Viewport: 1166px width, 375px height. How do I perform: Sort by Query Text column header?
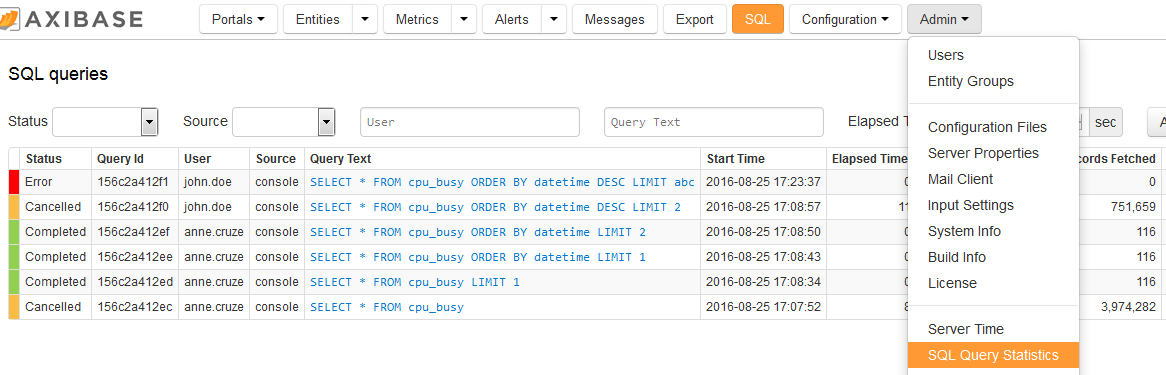pos(341,158)
